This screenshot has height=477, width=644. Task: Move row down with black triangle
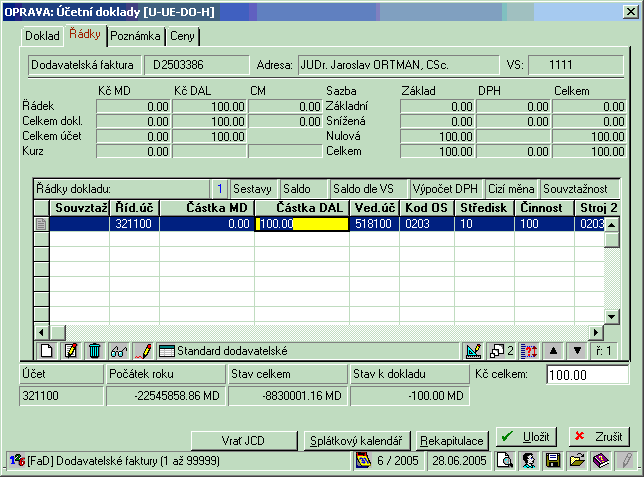coord(577,351)
